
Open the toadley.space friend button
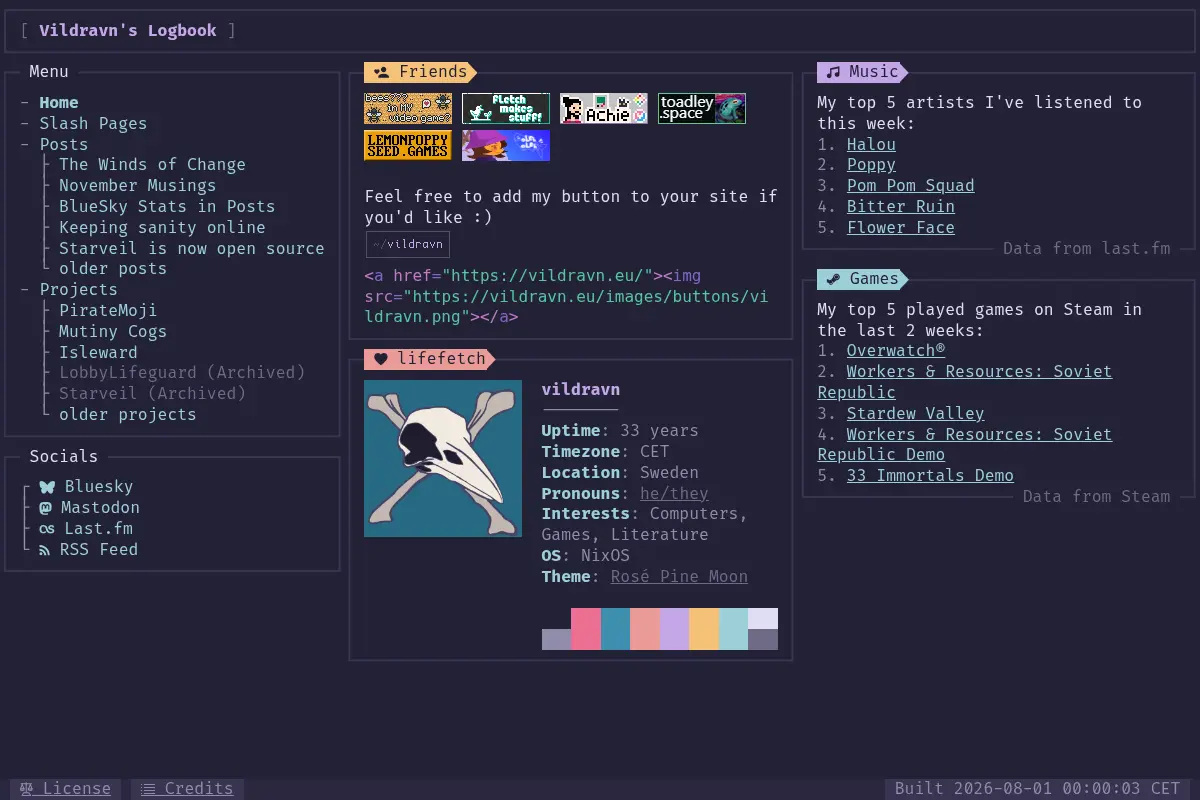coord(702,108)
